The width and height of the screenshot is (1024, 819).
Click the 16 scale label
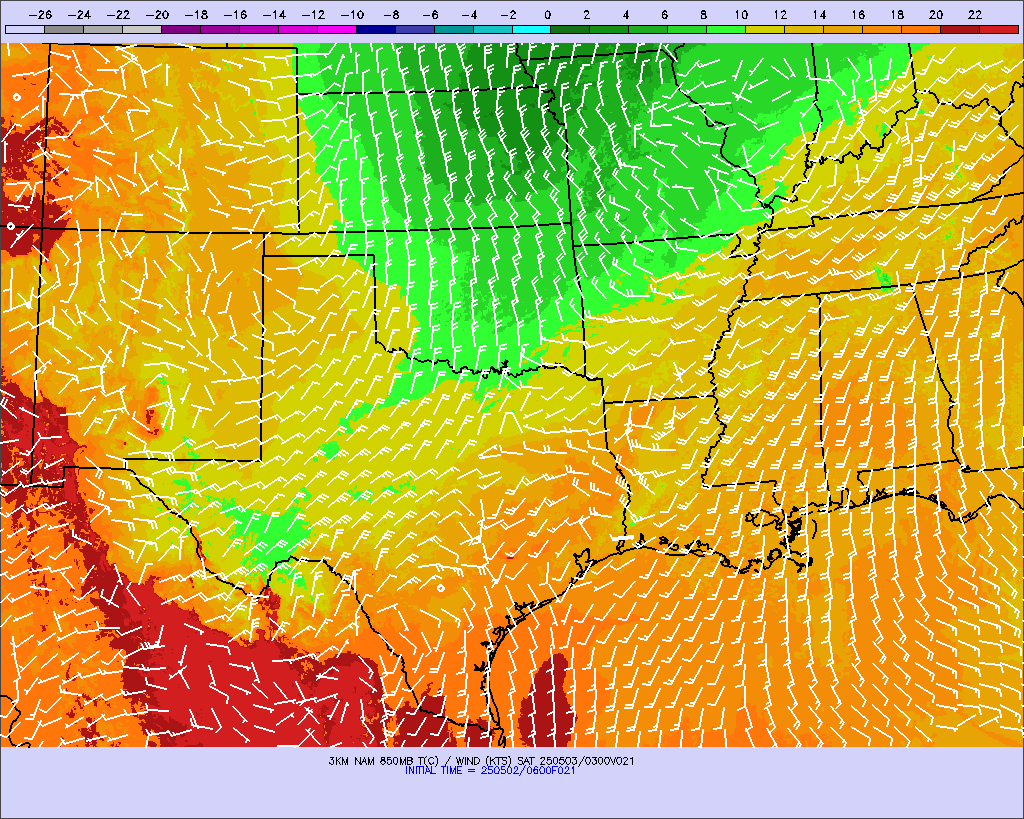tap(858, 14)
